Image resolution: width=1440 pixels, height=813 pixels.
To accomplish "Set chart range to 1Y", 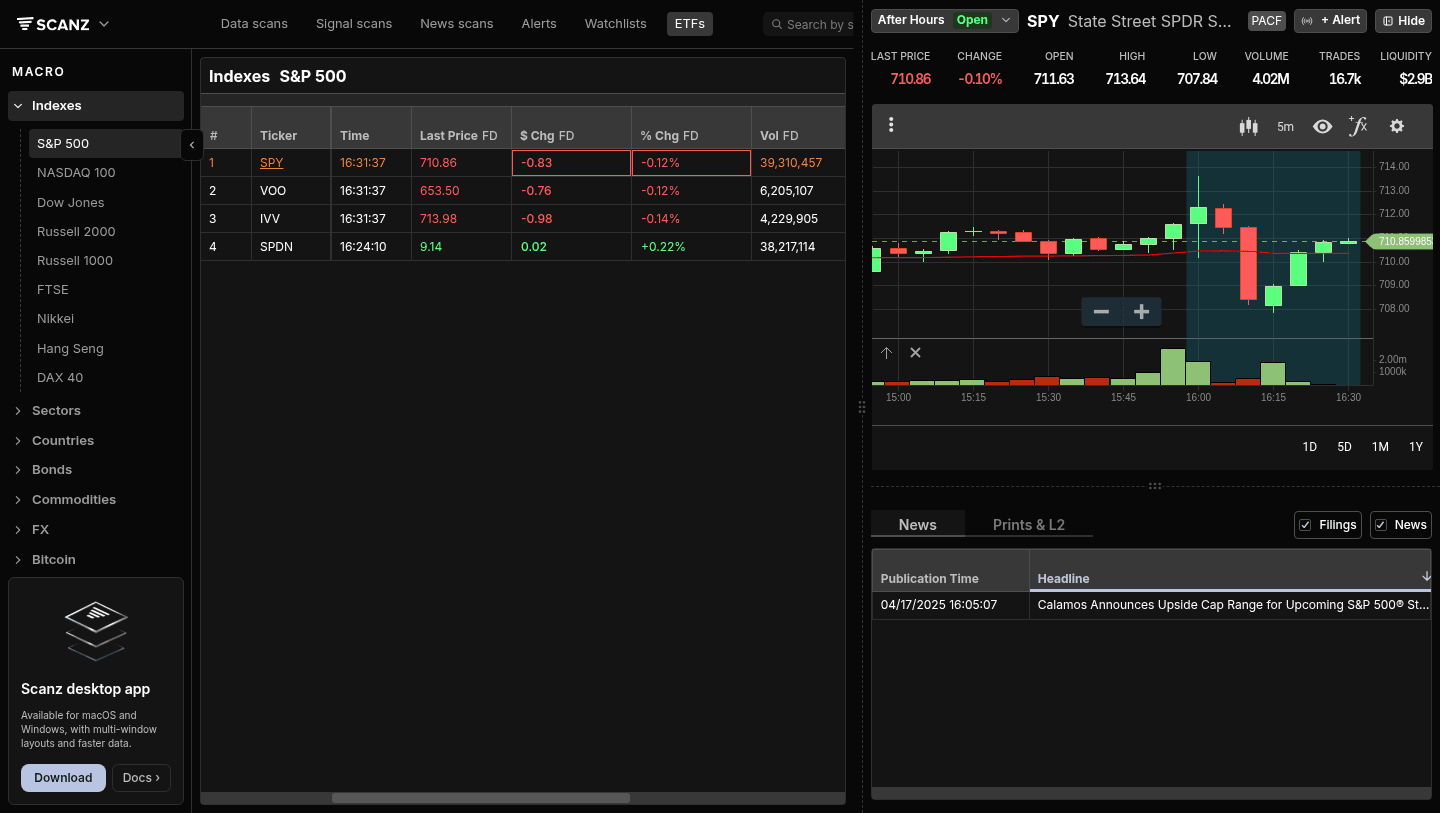I will pyautogui.click(x=1416, y=447).
